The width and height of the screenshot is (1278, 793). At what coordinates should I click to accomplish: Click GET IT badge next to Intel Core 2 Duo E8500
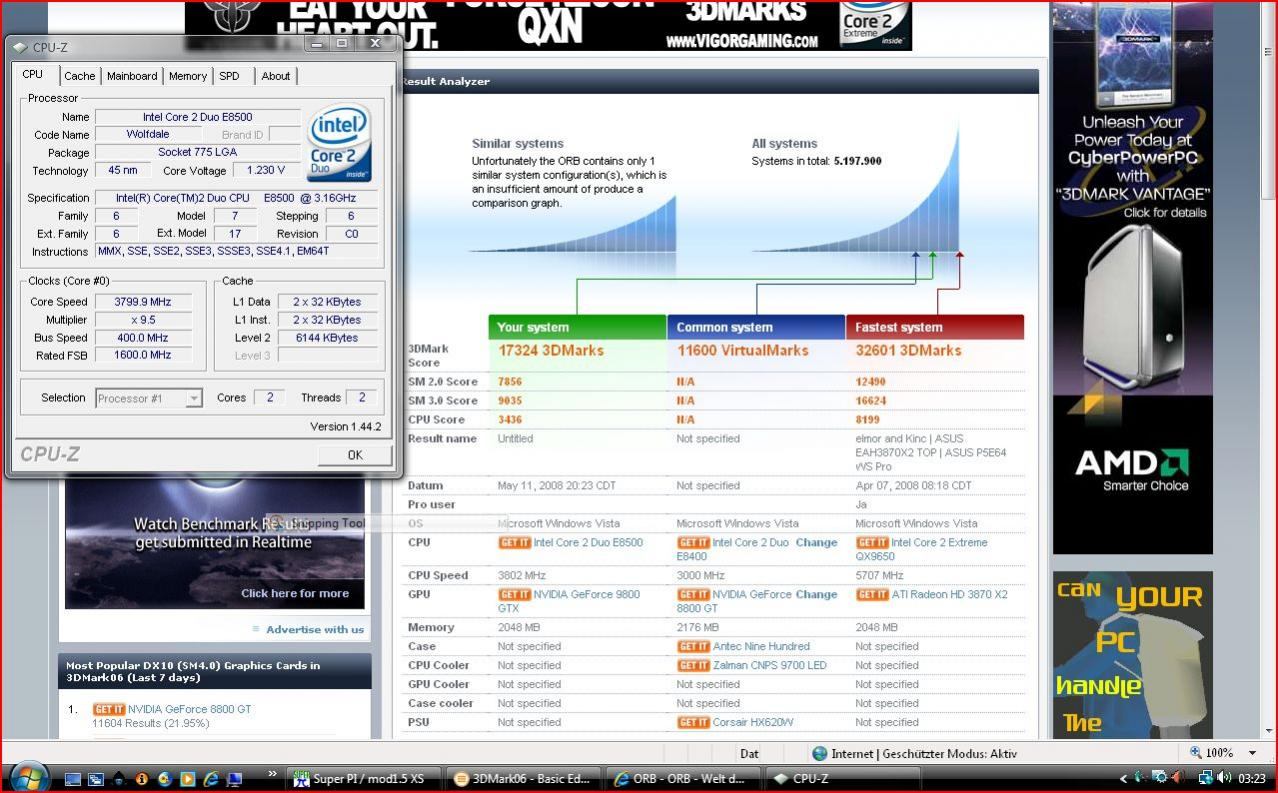(x=514, y=543)
